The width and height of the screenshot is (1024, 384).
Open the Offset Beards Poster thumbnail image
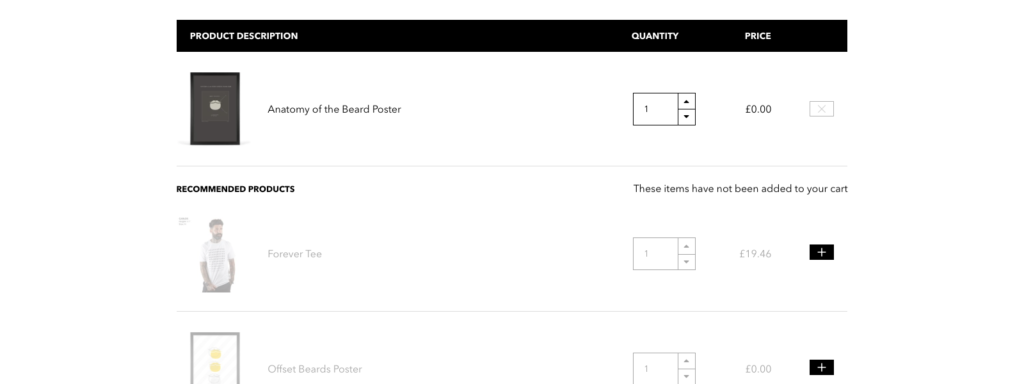(x=215, y=358)
